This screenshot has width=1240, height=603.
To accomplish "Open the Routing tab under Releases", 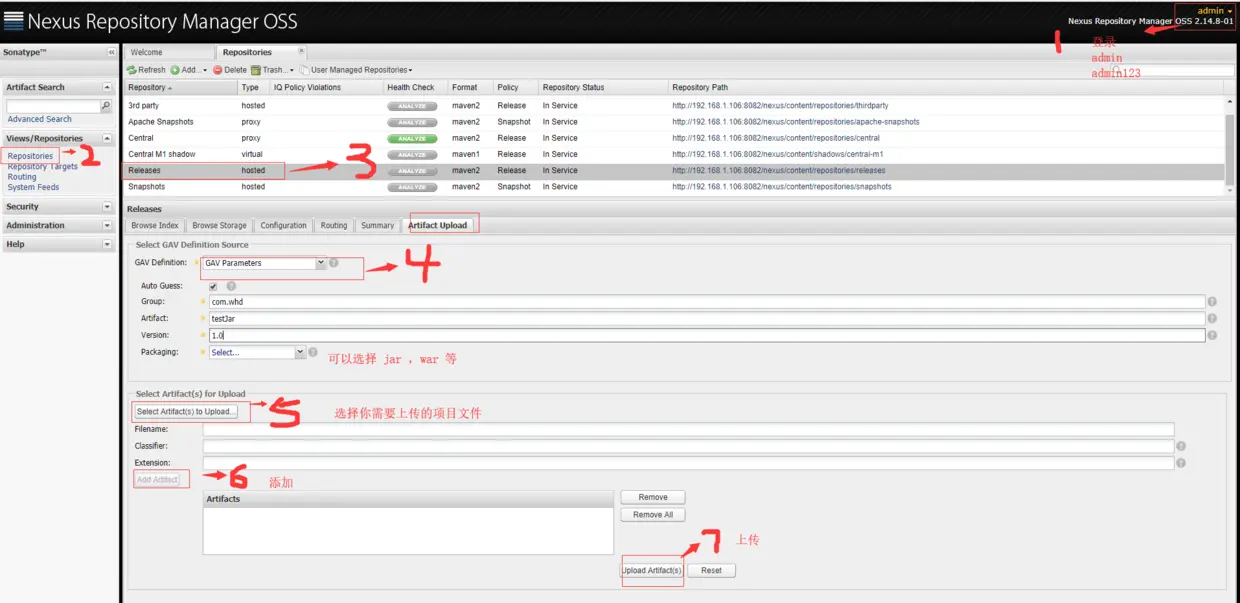I will (334, 225).
